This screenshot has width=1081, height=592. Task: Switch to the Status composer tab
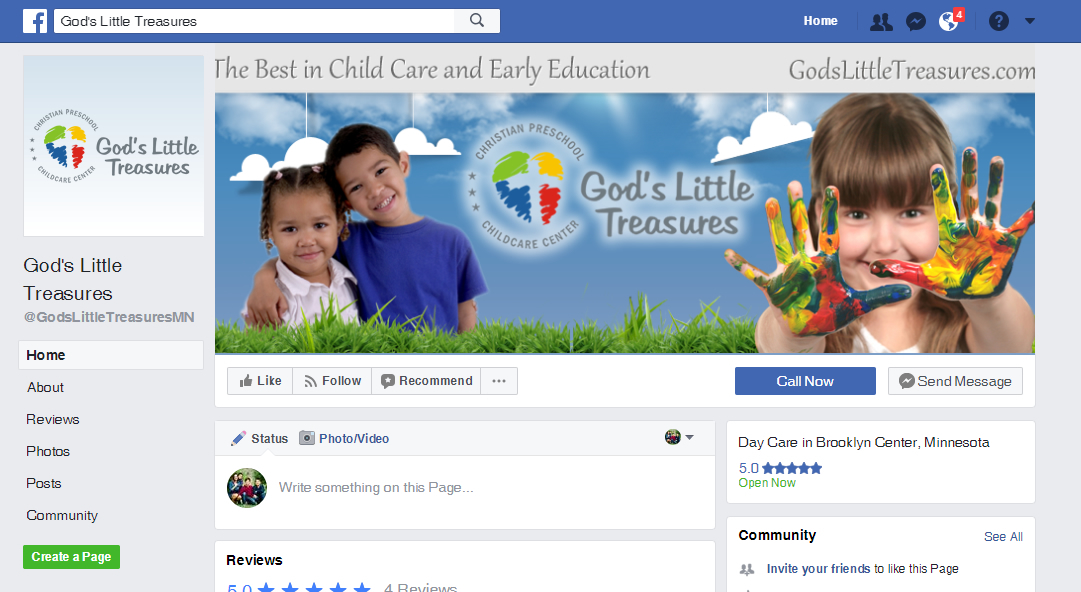[260, 438]
